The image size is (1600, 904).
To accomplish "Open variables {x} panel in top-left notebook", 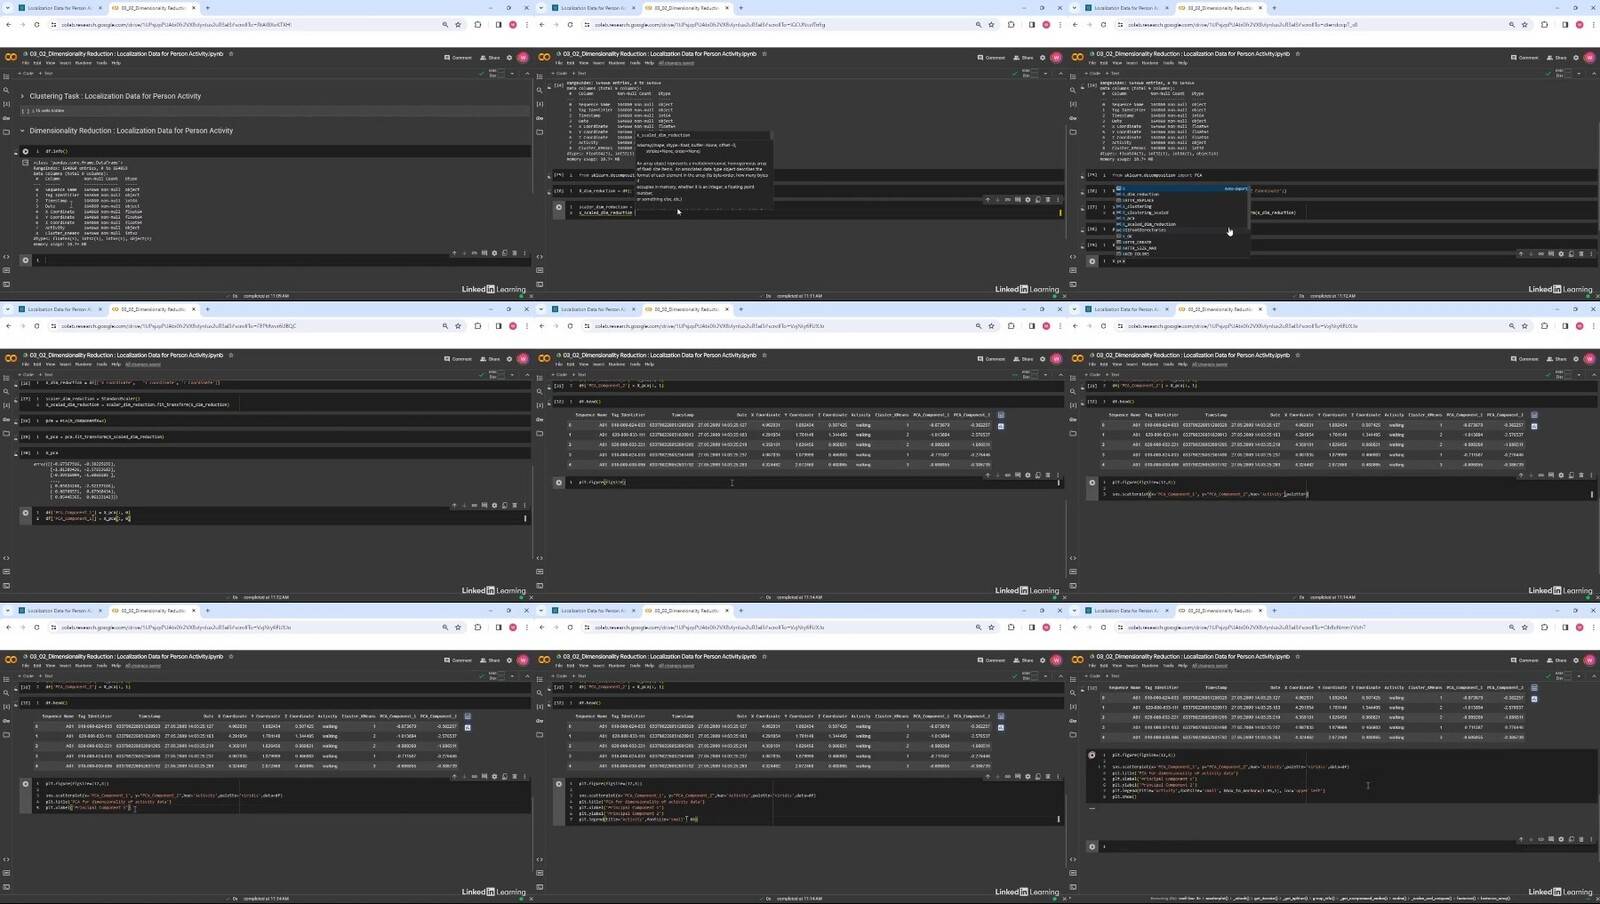I will [7, 104].
